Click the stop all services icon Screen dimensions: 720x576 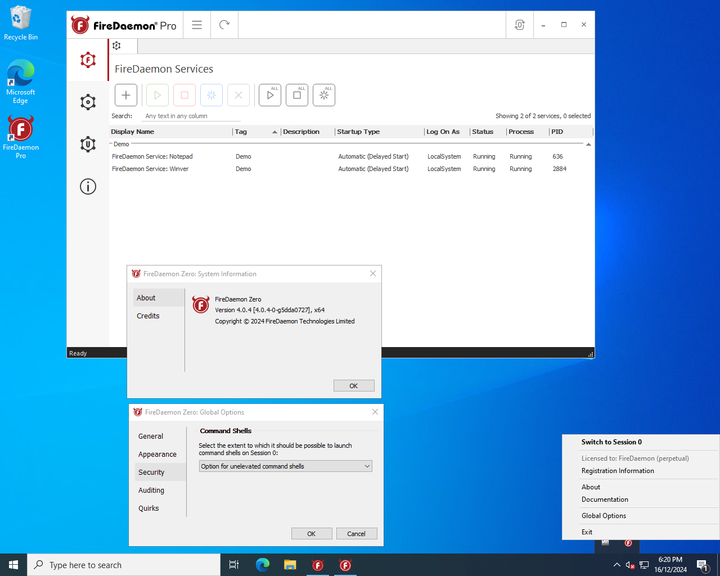click(x=297, y=95)
